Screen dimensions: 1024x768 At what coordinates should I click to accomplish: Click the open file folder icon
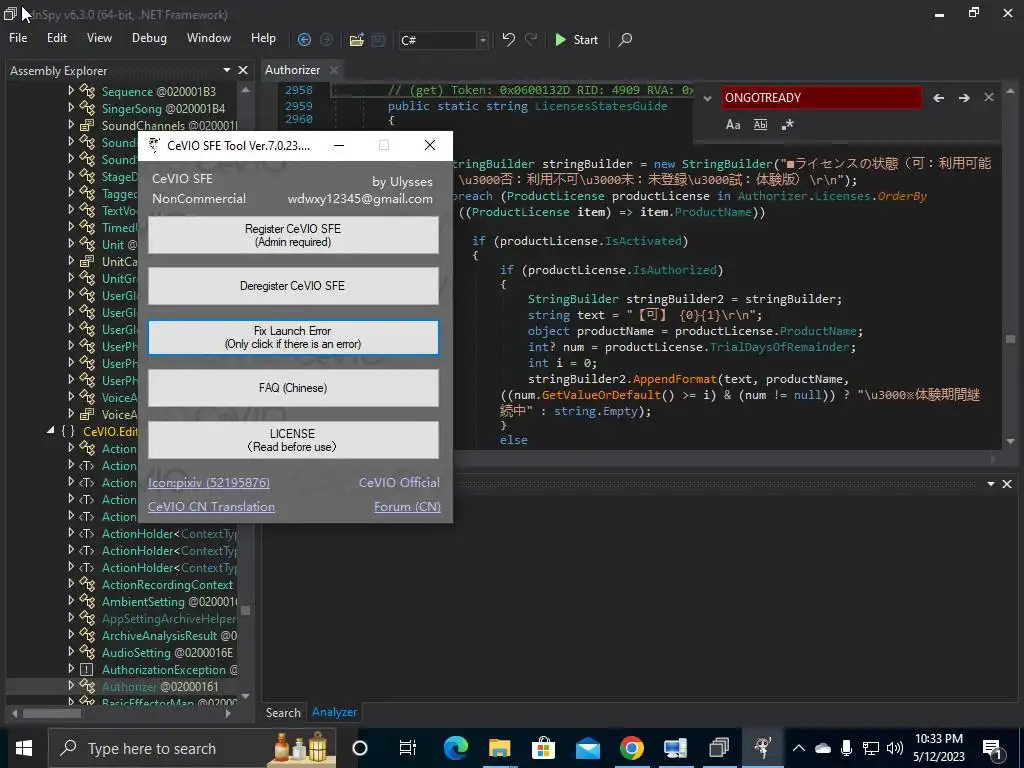(357, 40)
